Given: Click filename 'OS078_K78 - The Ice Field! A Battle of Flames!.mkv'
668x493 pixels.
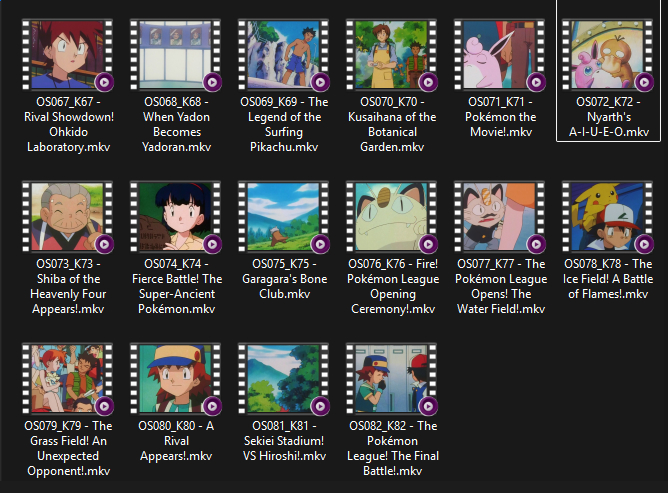Looking at the screenshot, I should pyautogui.click(x=608, y=279).
